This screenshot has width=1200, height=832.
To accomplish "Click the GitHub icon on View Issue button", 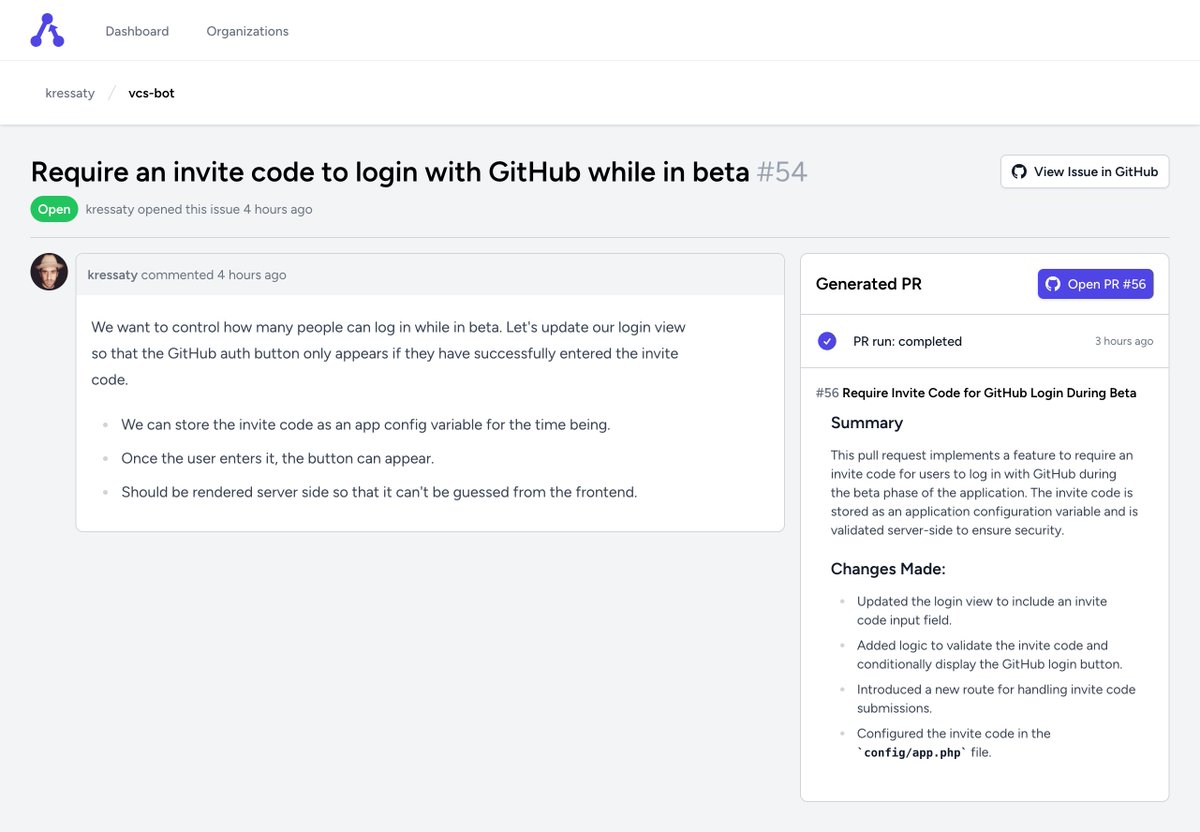I will pyautogui.click(x=1018, y=171).
